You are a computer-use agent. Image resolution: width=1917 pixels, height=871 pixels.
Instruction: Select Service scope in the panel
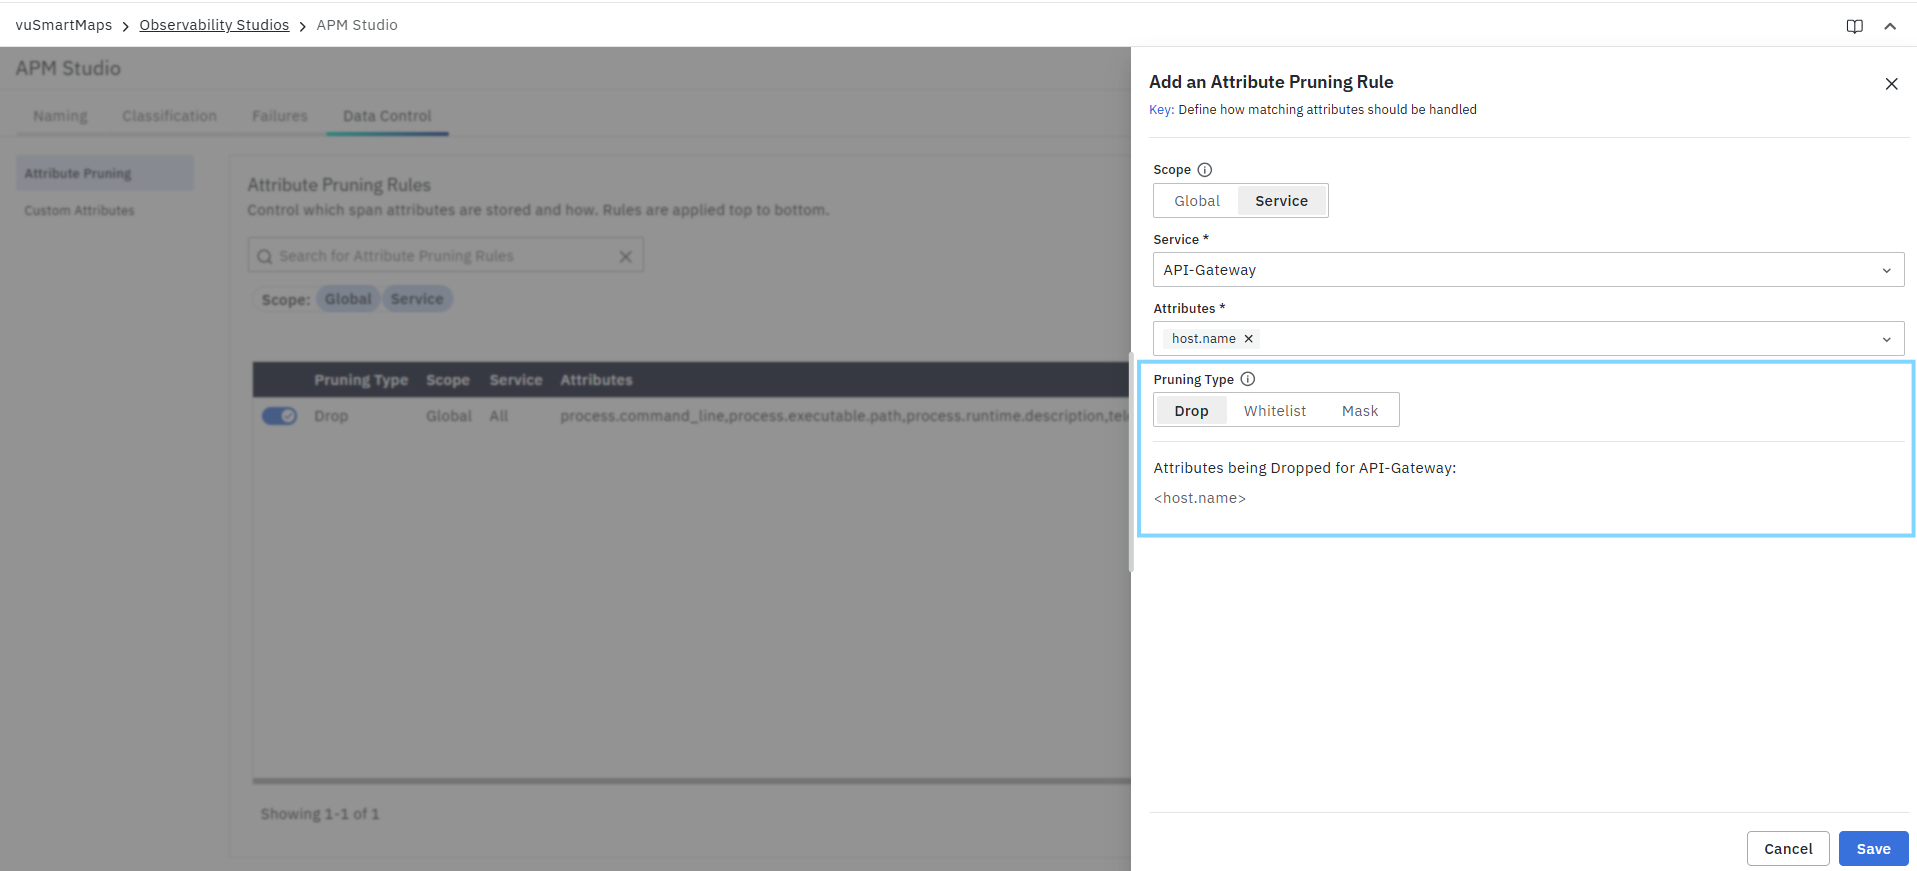pos(1281,201)
